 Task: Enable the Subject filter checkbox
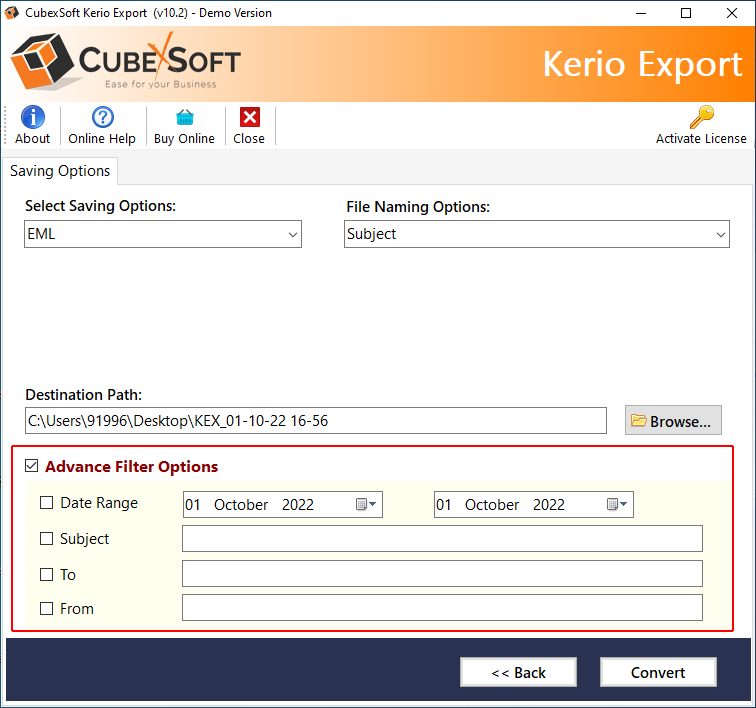pyautogui.click(x=47, y=539)
